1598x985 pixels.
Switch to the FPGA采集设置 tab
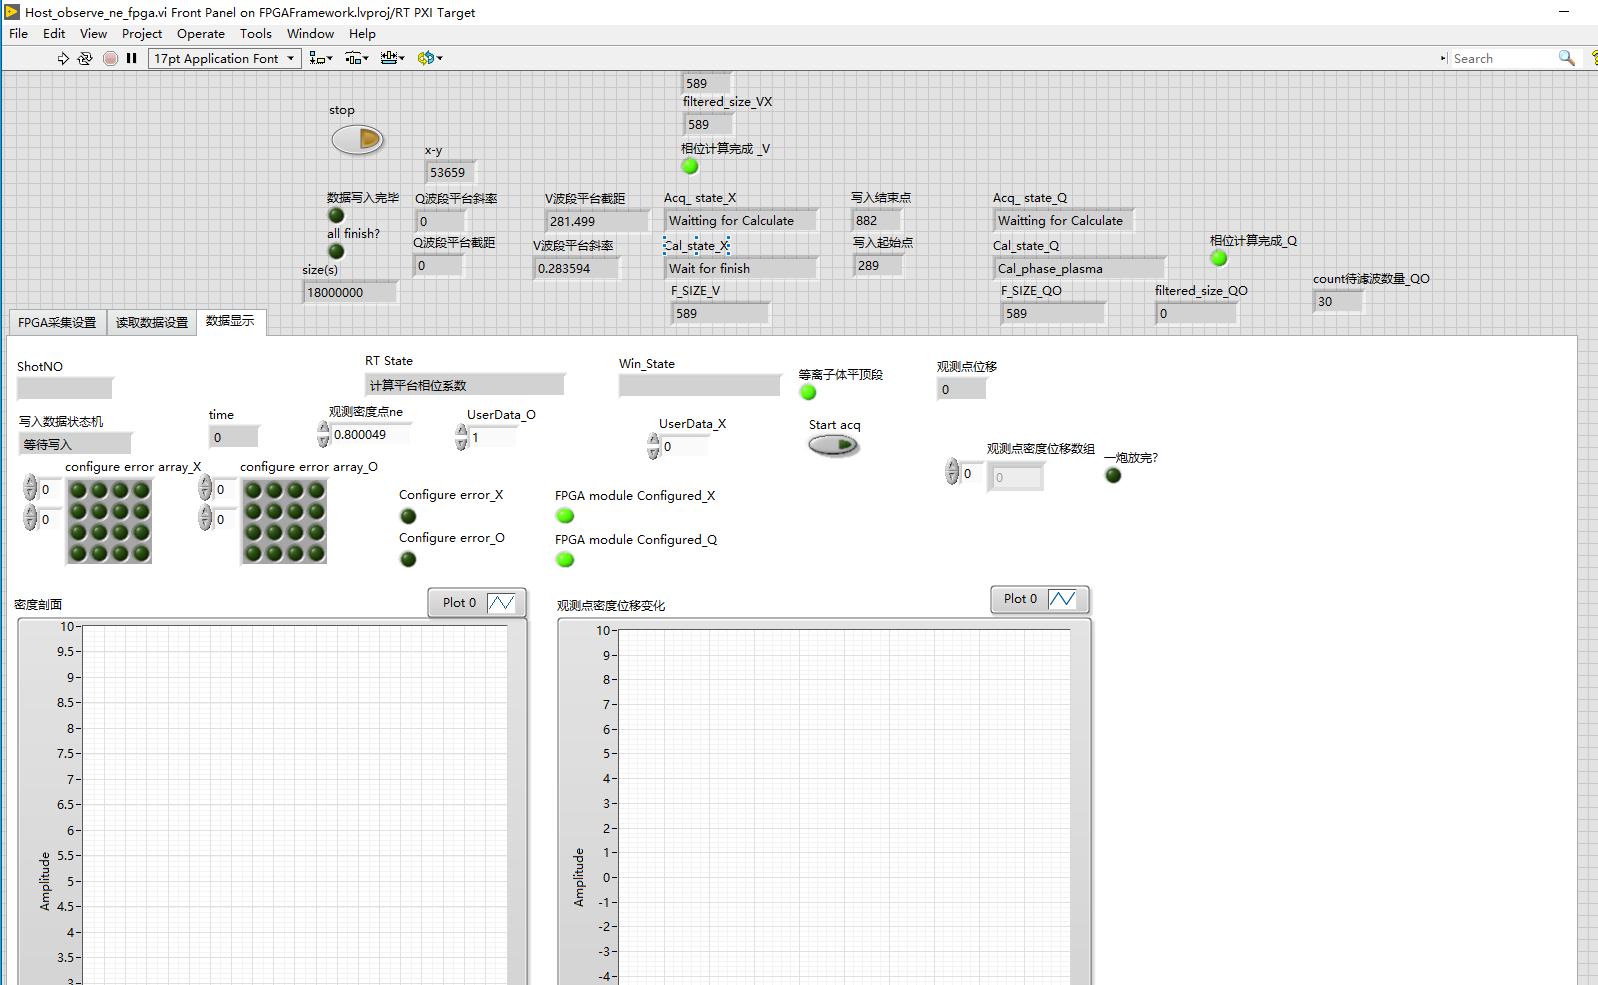click(x=57, y=322)
